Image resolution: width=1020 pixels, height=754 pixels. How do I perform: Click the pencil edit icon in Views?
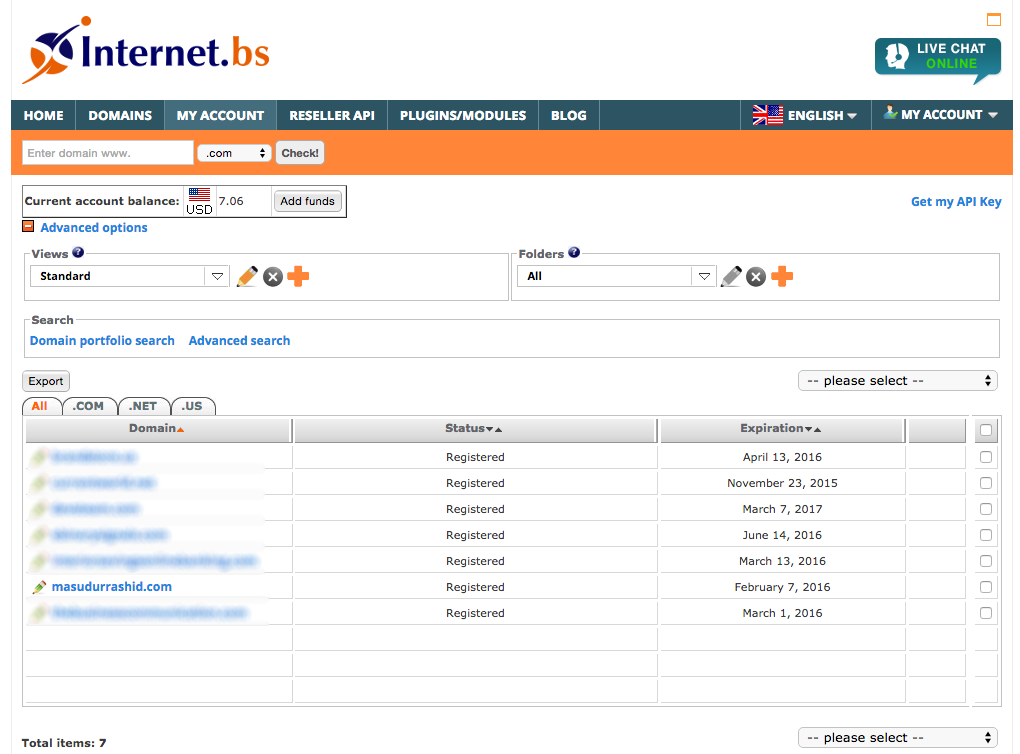point(247,277)
